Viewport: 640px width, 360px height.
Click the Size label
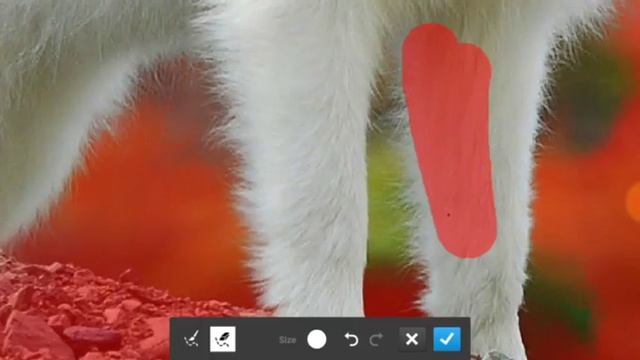pyautogui.click(x=288, y=340)
